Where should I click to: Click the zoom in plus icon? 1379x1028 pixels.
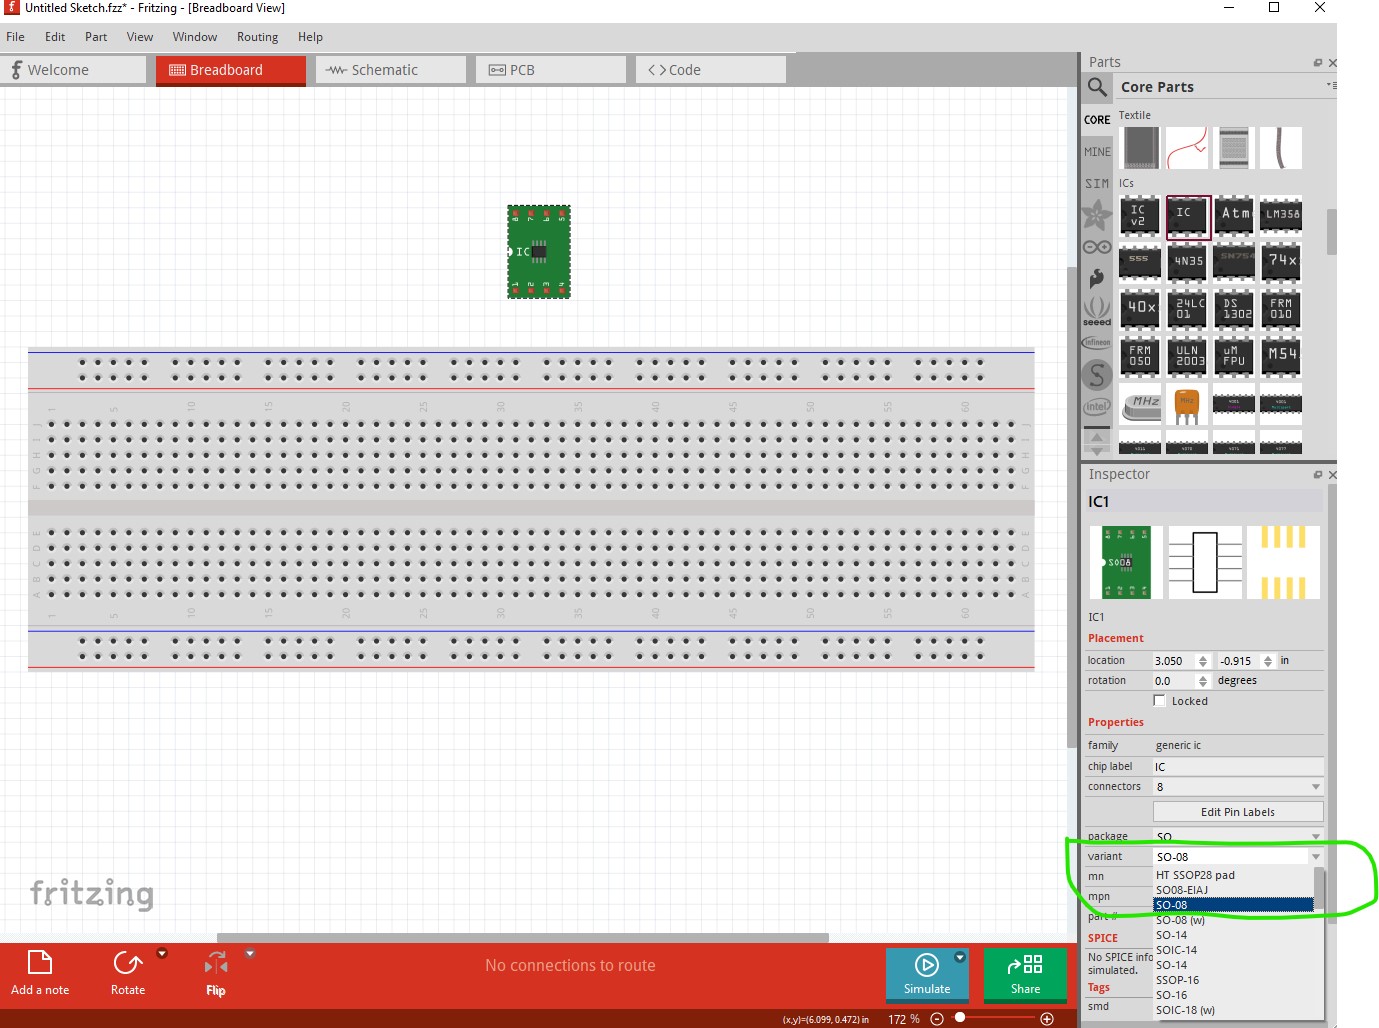click(1047, 1019)
